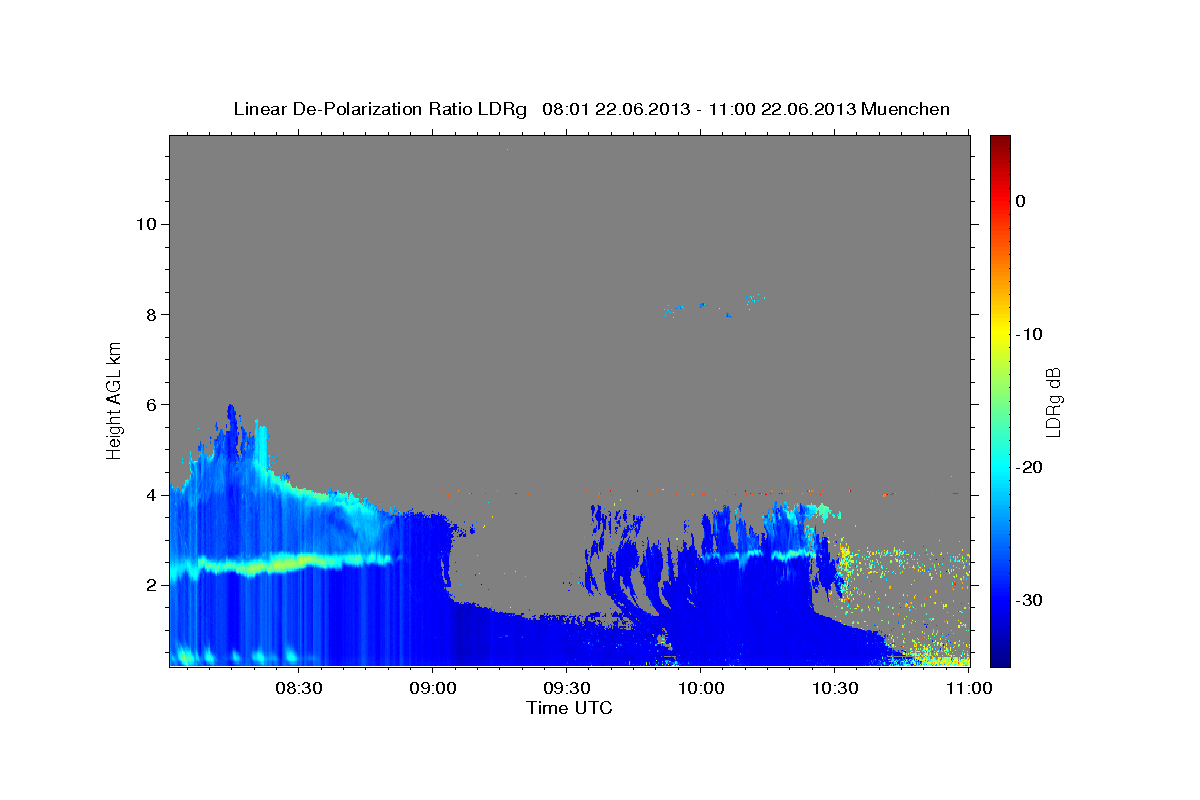Image resolution: width=1200 pixels, height=800 pixels.
Task: Click the cloud top peak near 6 km
Action: (x=231, y=410)
